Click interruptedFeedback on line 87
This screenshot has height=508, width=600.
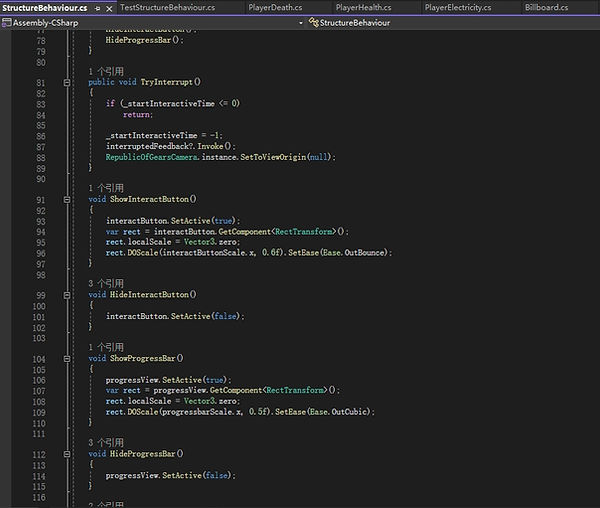147,146
